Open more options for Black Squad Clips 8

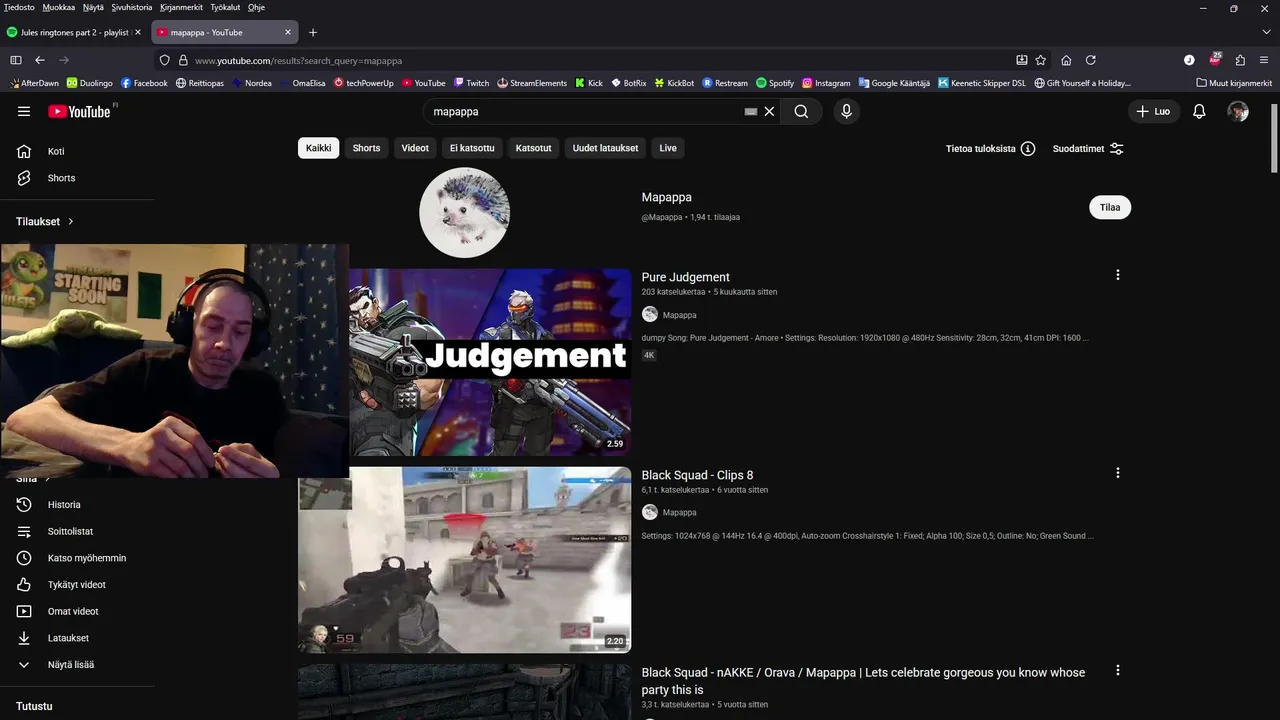[x=1118, y=473]
